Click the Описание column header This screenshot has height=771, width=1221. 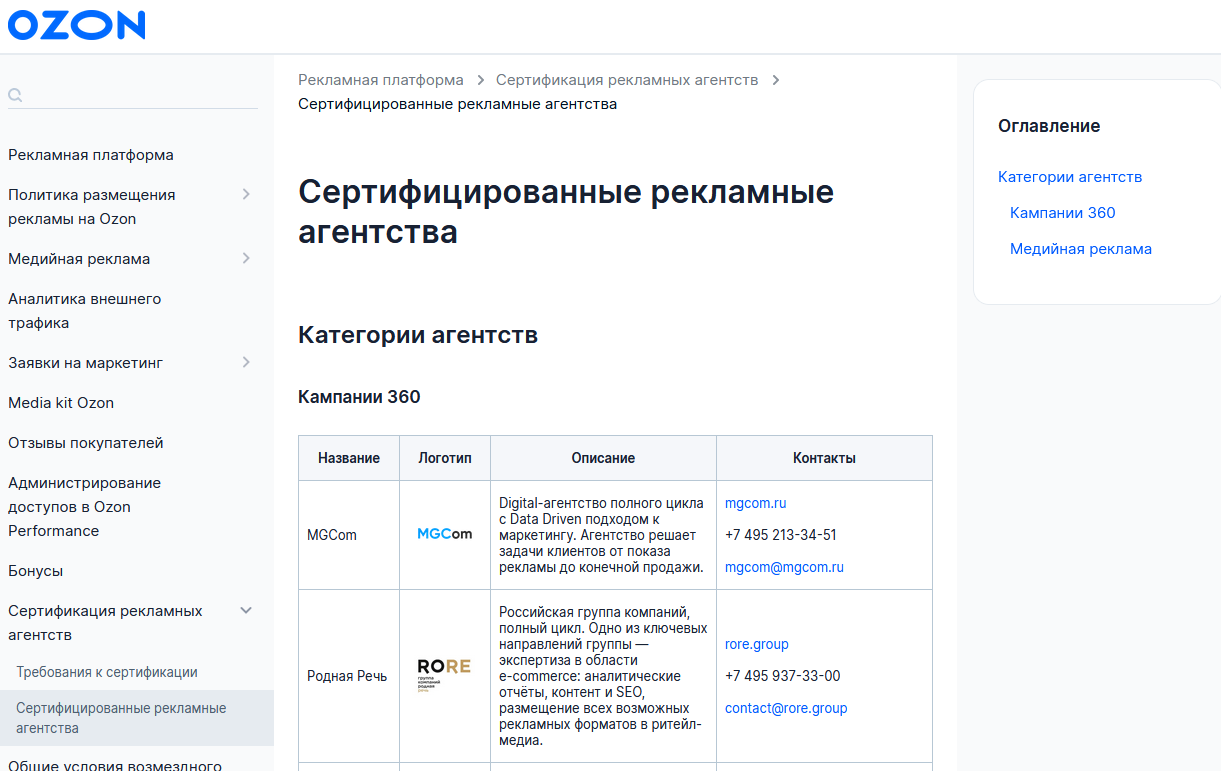click(x=603, y=458)
